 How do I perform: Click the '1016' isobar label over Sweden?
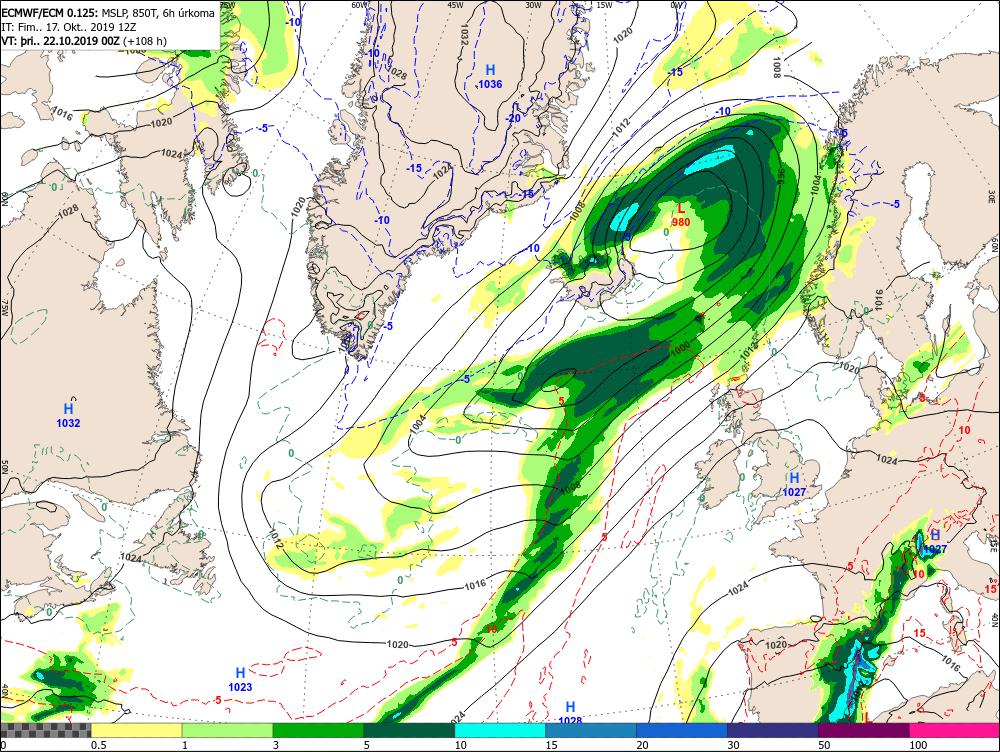[x=879, y=299]
